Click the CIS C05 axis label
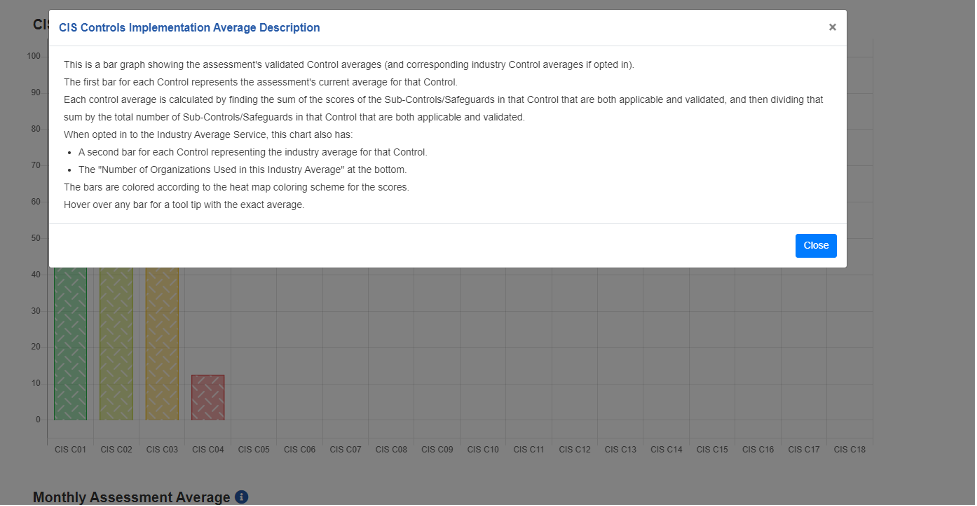The height and width of the screenshot is (506, 977). click(254, 450)
